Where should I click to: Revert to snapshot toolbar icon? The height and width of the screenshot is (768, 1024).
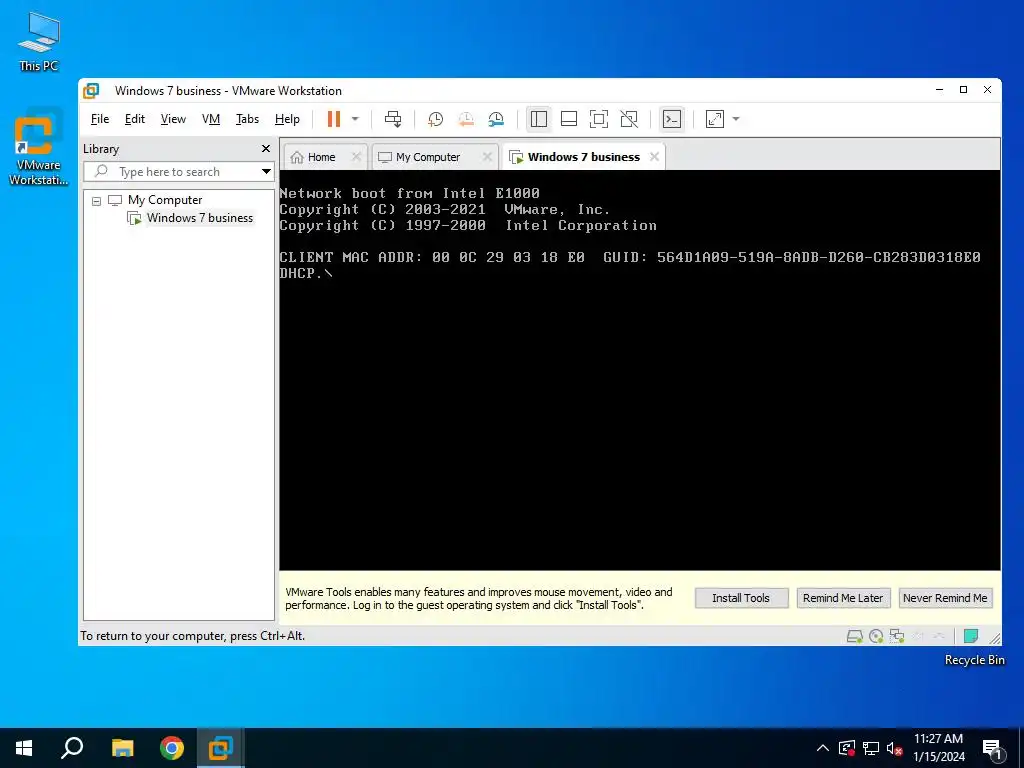466,119
